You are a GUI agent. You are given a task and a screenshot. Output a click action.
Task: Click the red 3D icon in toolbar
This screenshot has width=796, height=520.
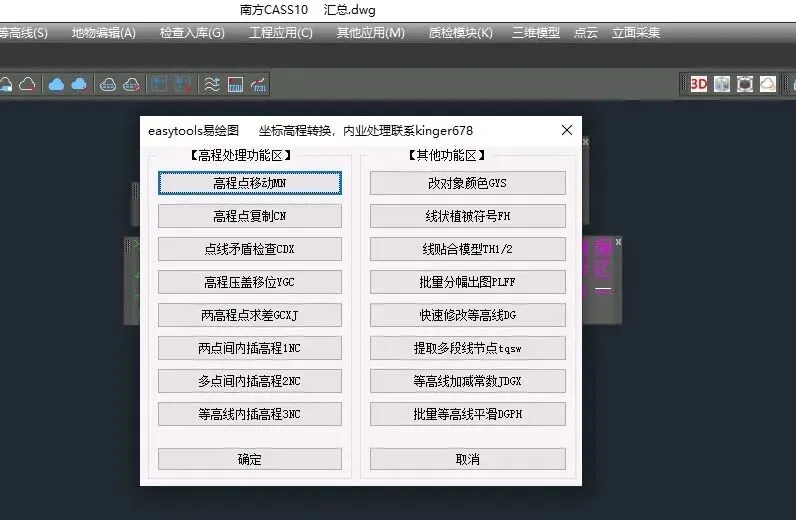pyautogui.click(x=699, y=84)
